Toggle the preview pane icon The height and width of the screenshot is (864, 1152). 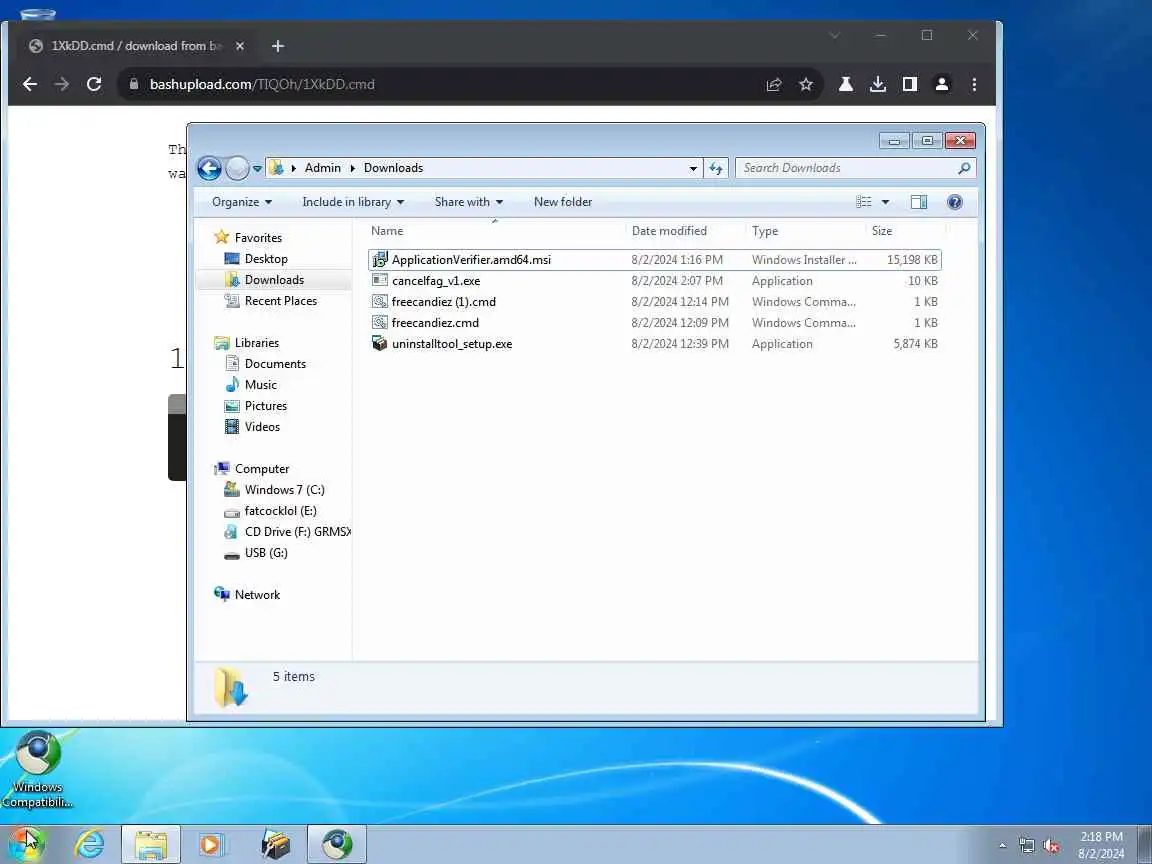[x=918, y=202]
